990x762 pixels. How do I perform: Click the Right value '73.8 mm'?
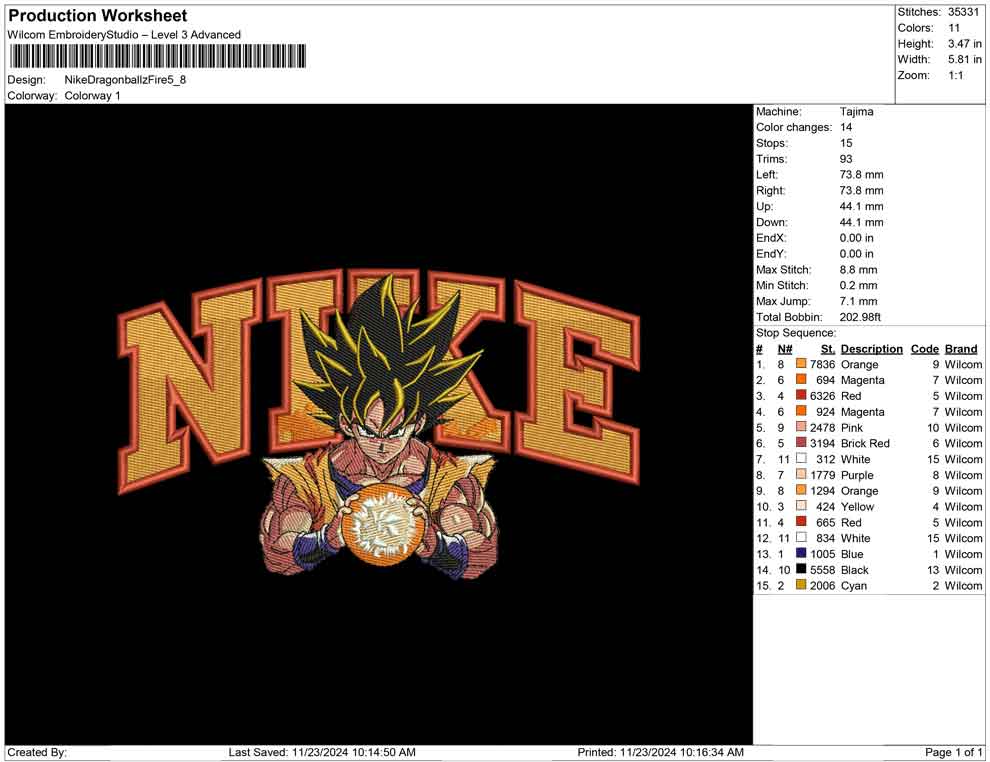click(x=861, y=191)
